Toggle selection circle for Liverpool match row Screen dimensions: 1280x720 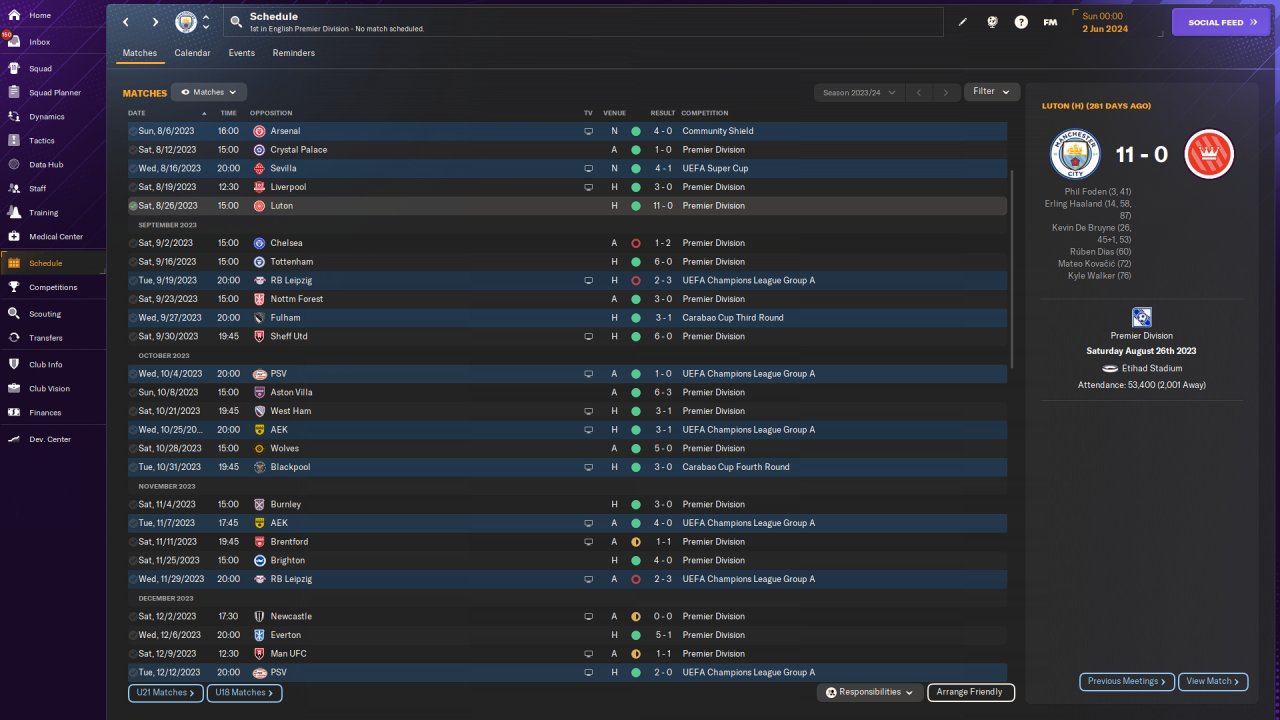tap(133, 187)
